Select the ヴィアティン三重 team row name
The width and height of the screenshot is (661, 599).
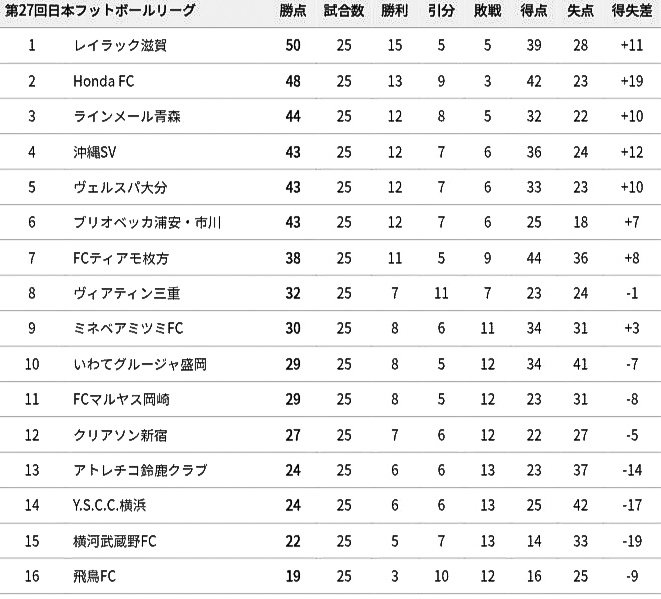[125, 294]
